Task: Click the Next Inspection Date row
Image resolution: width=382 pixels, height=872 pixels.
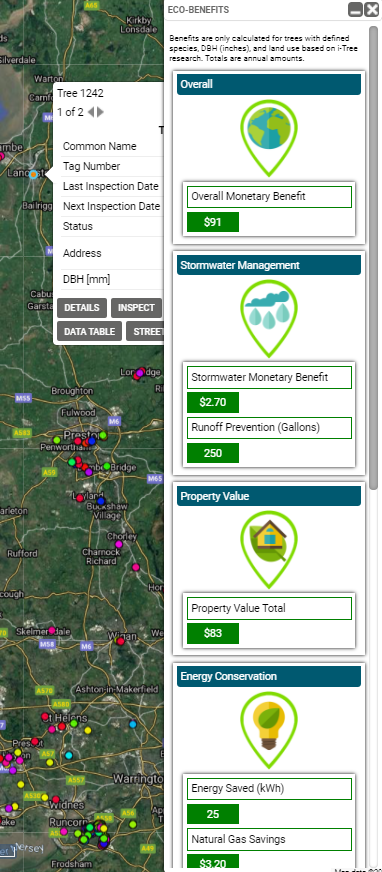Action: (112, 206)
